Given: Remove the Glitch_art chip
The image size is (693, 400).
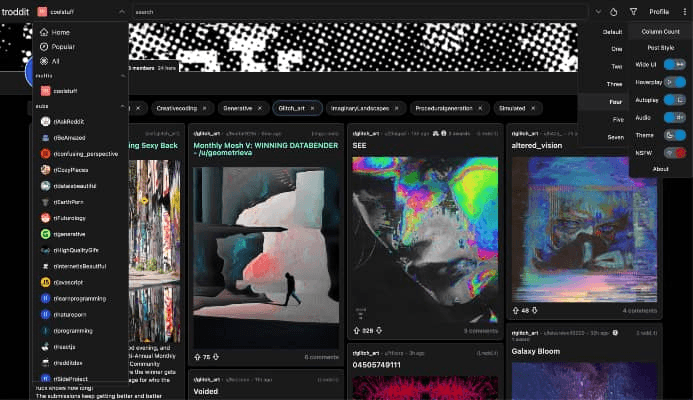Looking at the screenshot, I should click(312, 108).
